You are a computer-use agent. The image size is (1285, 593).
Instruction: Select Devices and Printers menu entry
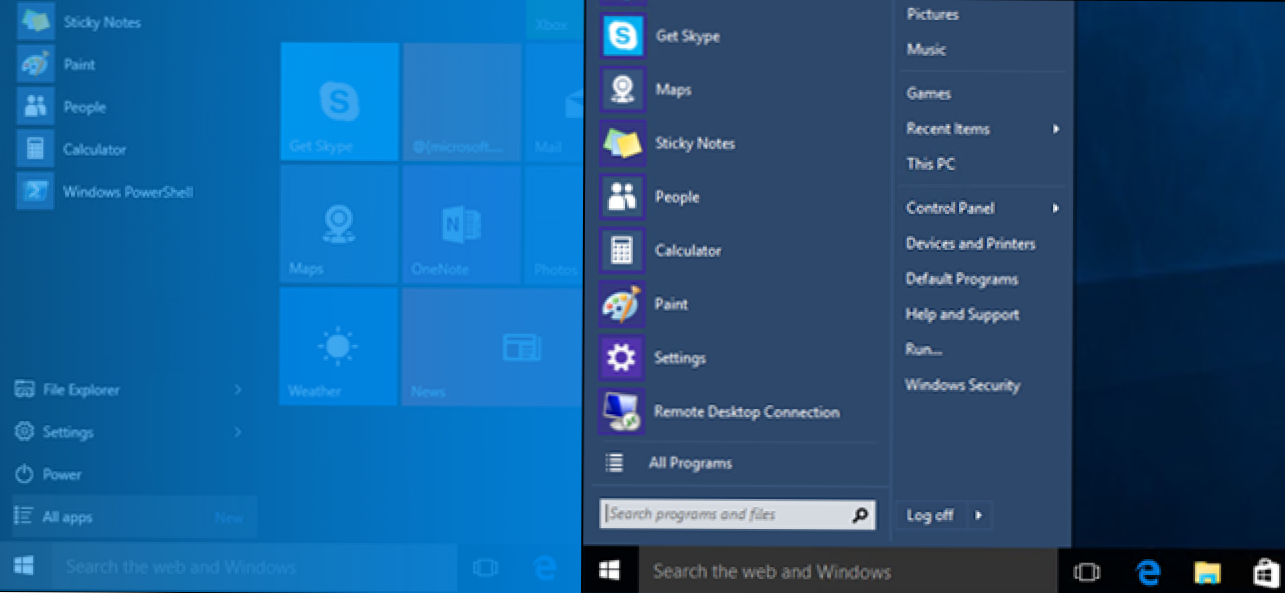click(x=970, y=244)
